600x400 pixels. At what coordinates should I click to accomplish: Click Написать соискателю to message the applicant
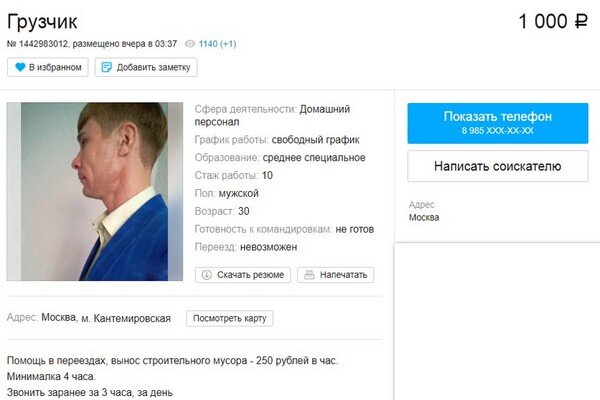pyautogui.click(x=497, y=166)
